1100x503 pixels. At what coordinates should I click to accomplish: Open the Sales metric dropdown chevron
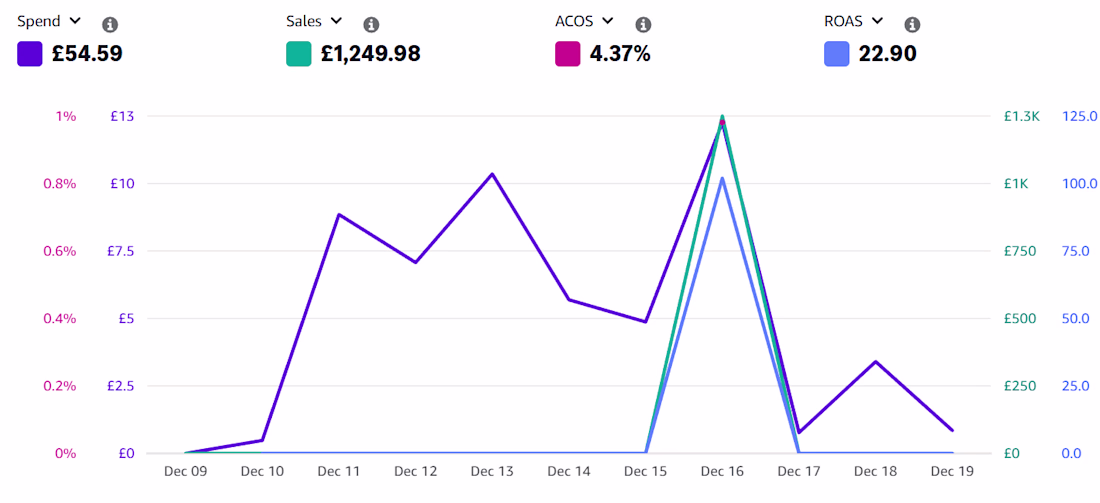click(336, 21)
